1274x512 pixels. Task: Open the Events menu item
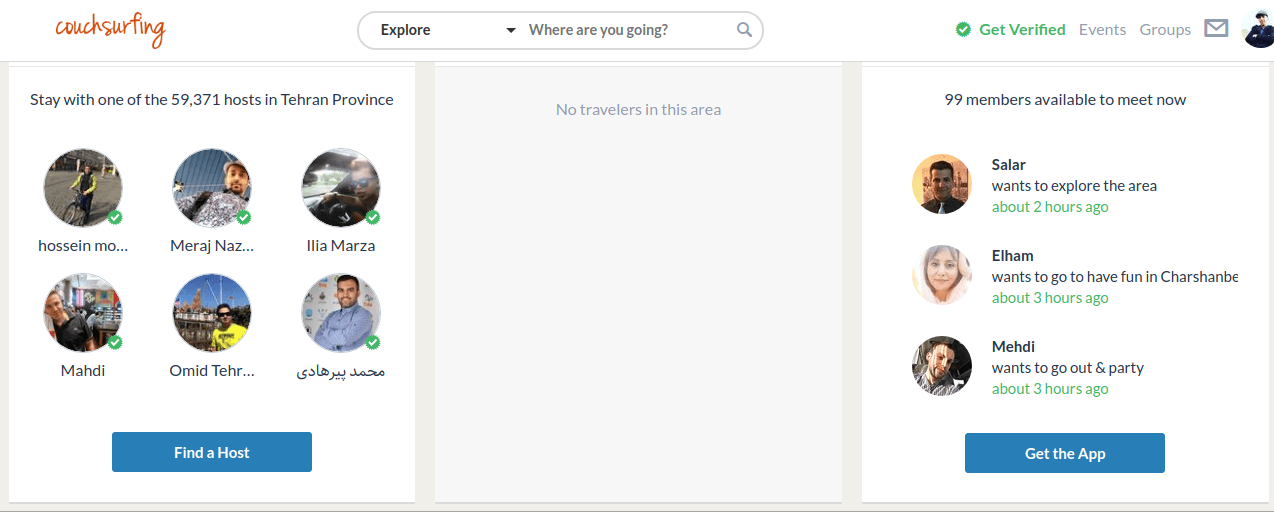1102,30
